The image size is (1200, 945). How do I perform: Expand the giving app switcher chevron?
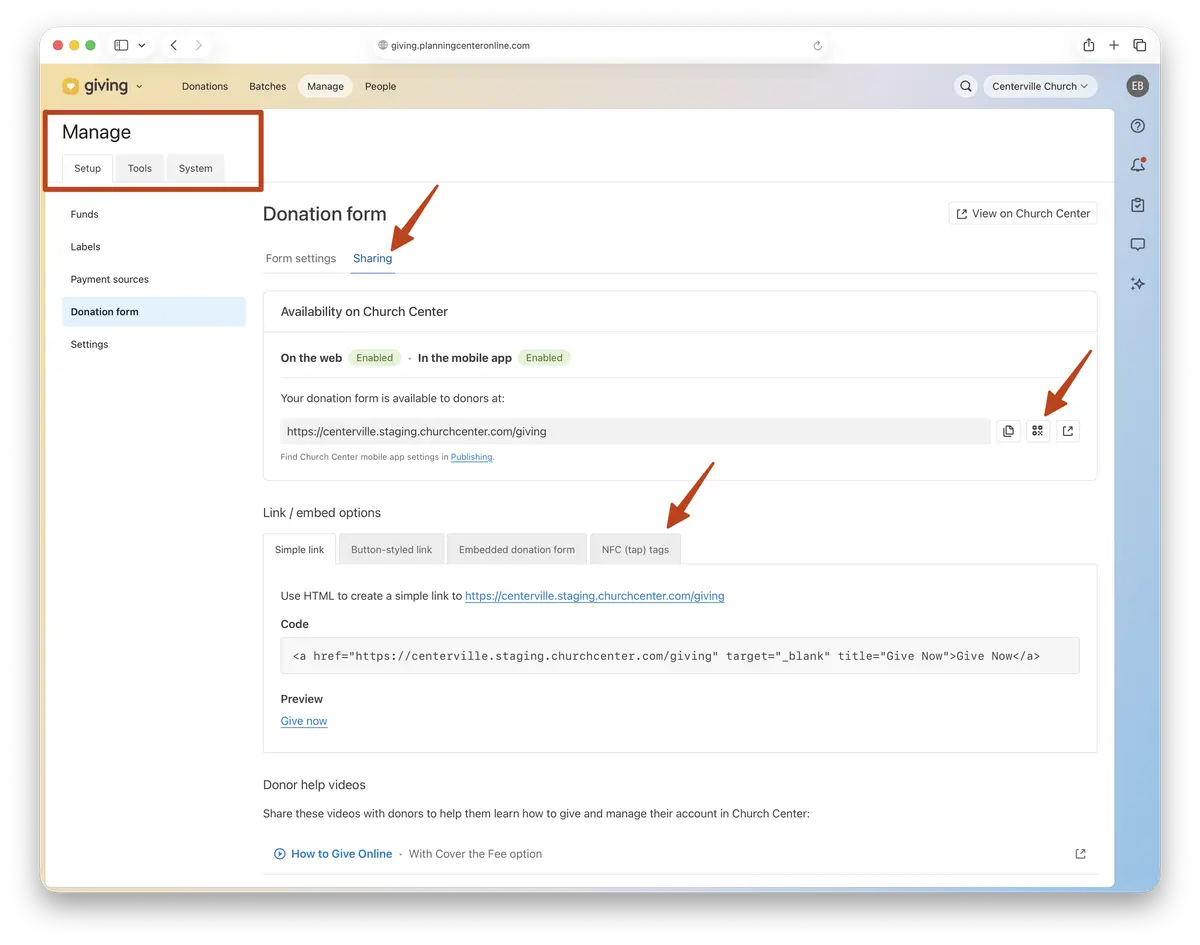tap(139, 87)
